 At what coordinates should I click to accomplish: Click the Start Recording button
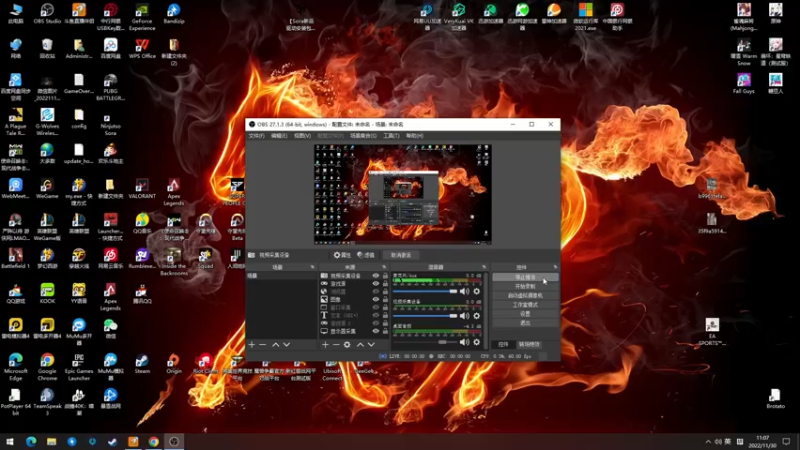[525, 286]
